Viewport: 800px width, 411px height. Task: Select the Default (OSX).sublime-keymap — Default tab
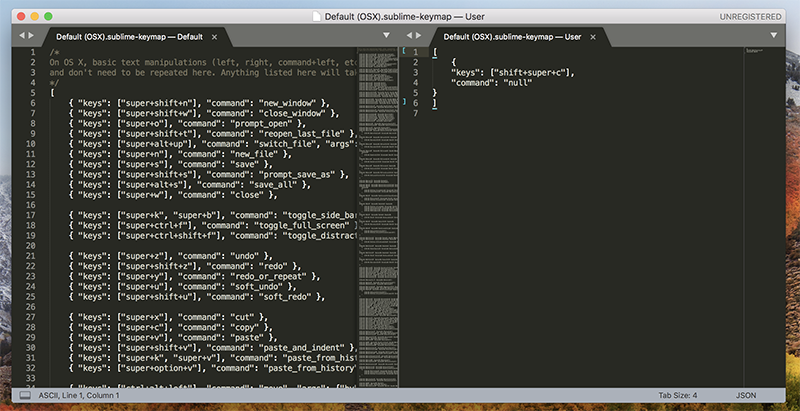pos(130,37)
